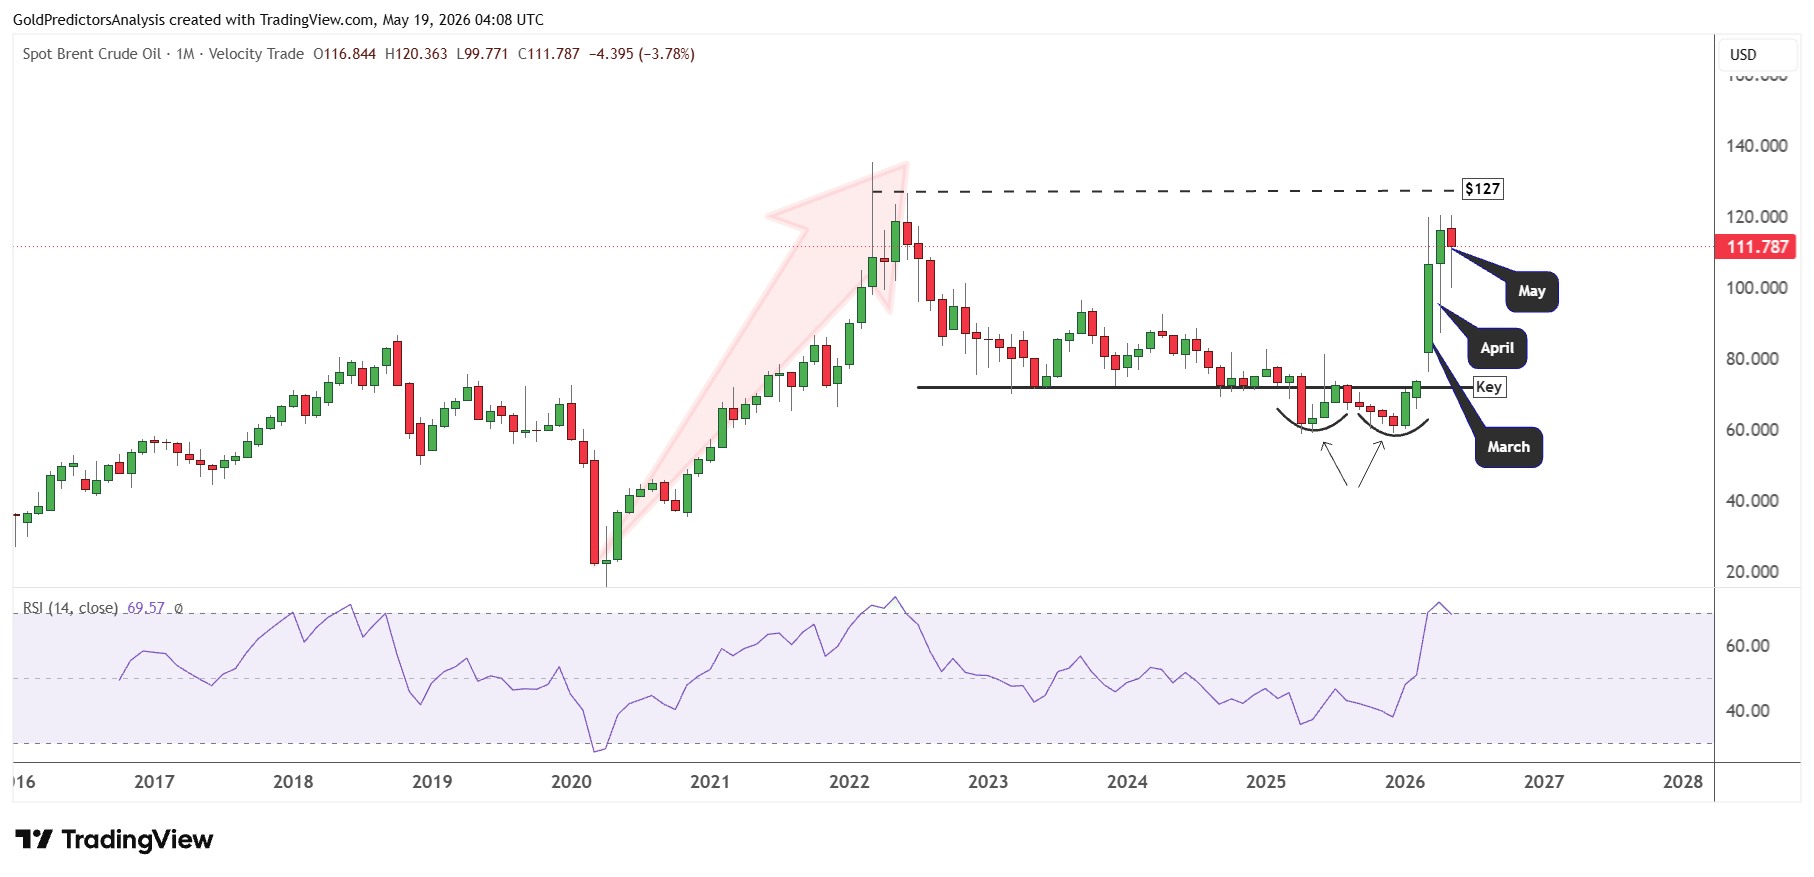
Task: Click the change value −4.395 (−3.78%)
Action: pyautogui.click(x=642, y=54)
